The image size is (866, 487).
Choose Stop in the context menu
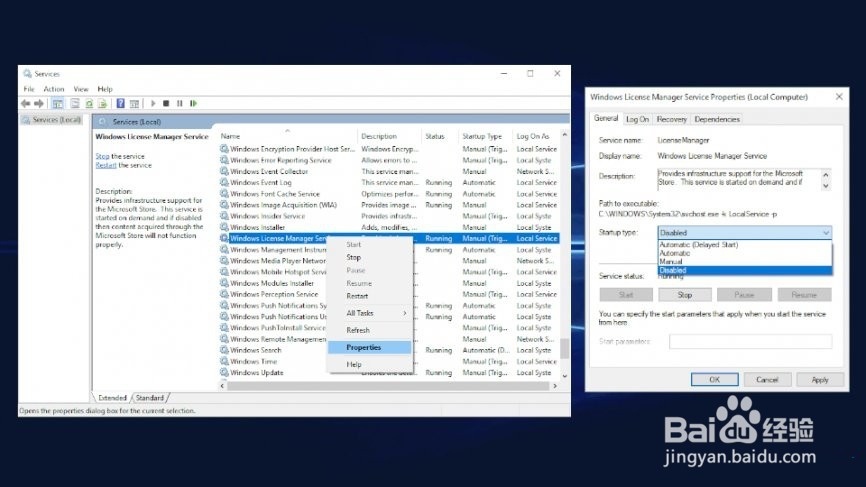[x=353, y=257]
